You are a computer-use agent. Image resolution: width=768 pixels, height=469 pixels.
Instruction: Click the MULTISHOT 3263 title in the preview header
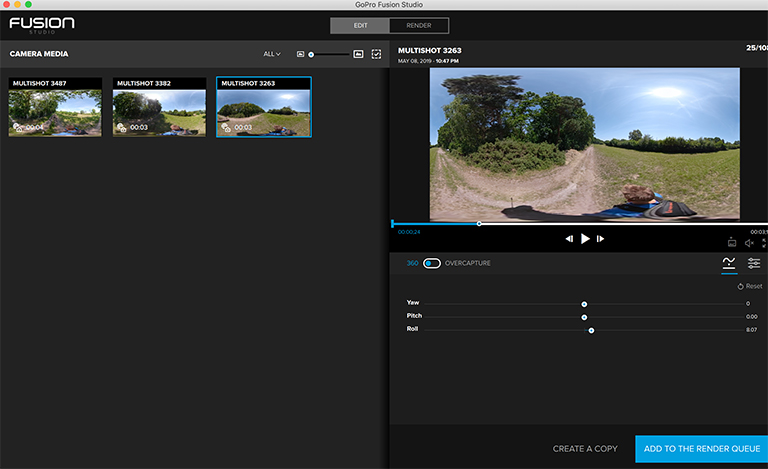(430, 50)
